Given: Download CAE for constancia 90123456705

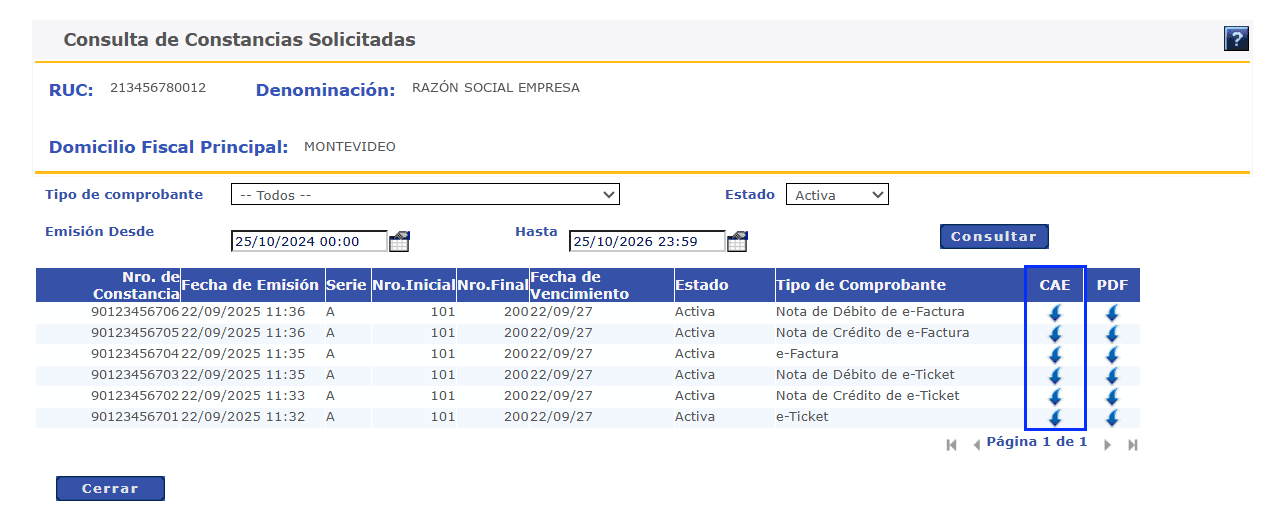Looking at the screenshot, I should 1055,334.
